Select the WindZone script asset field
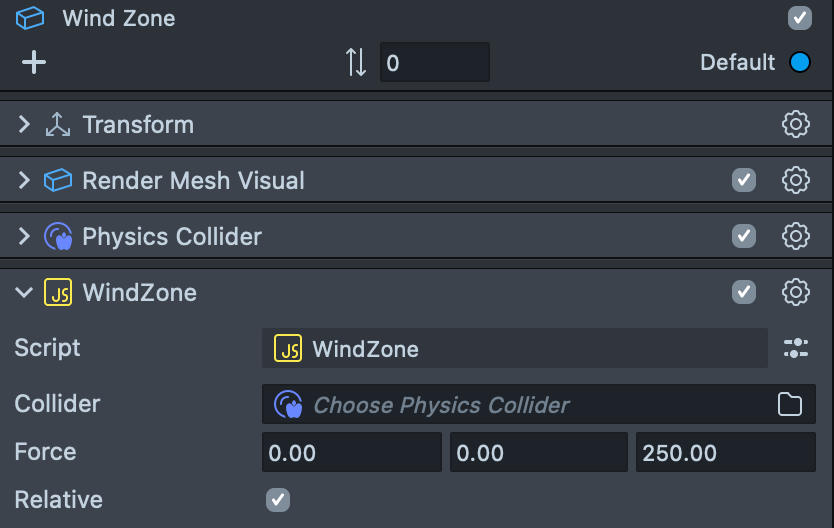Screen dimensions: 834x528 [x=514, y=348]
